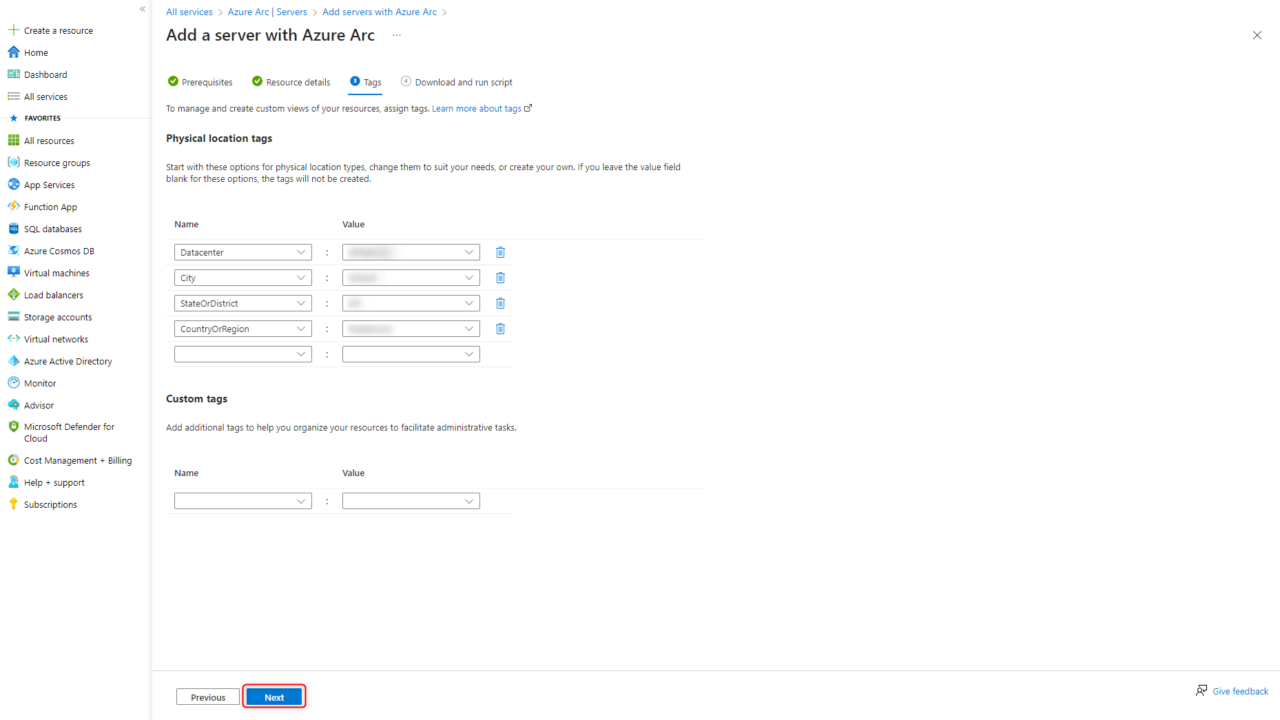Collapse the left sidebar menu
The height and width of the screenshot is (720, 1280).
pyautogui.click(x=142, y=8)
